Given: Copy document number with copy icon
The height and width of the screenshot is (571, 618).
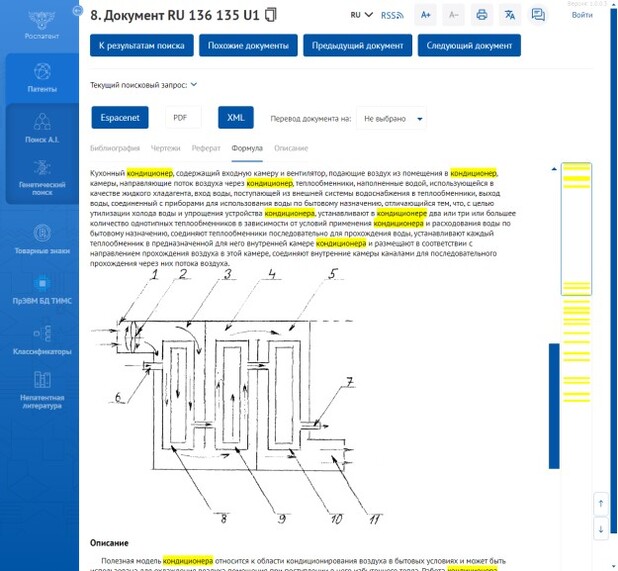Looking at the screenshot, I should point(270,15).
